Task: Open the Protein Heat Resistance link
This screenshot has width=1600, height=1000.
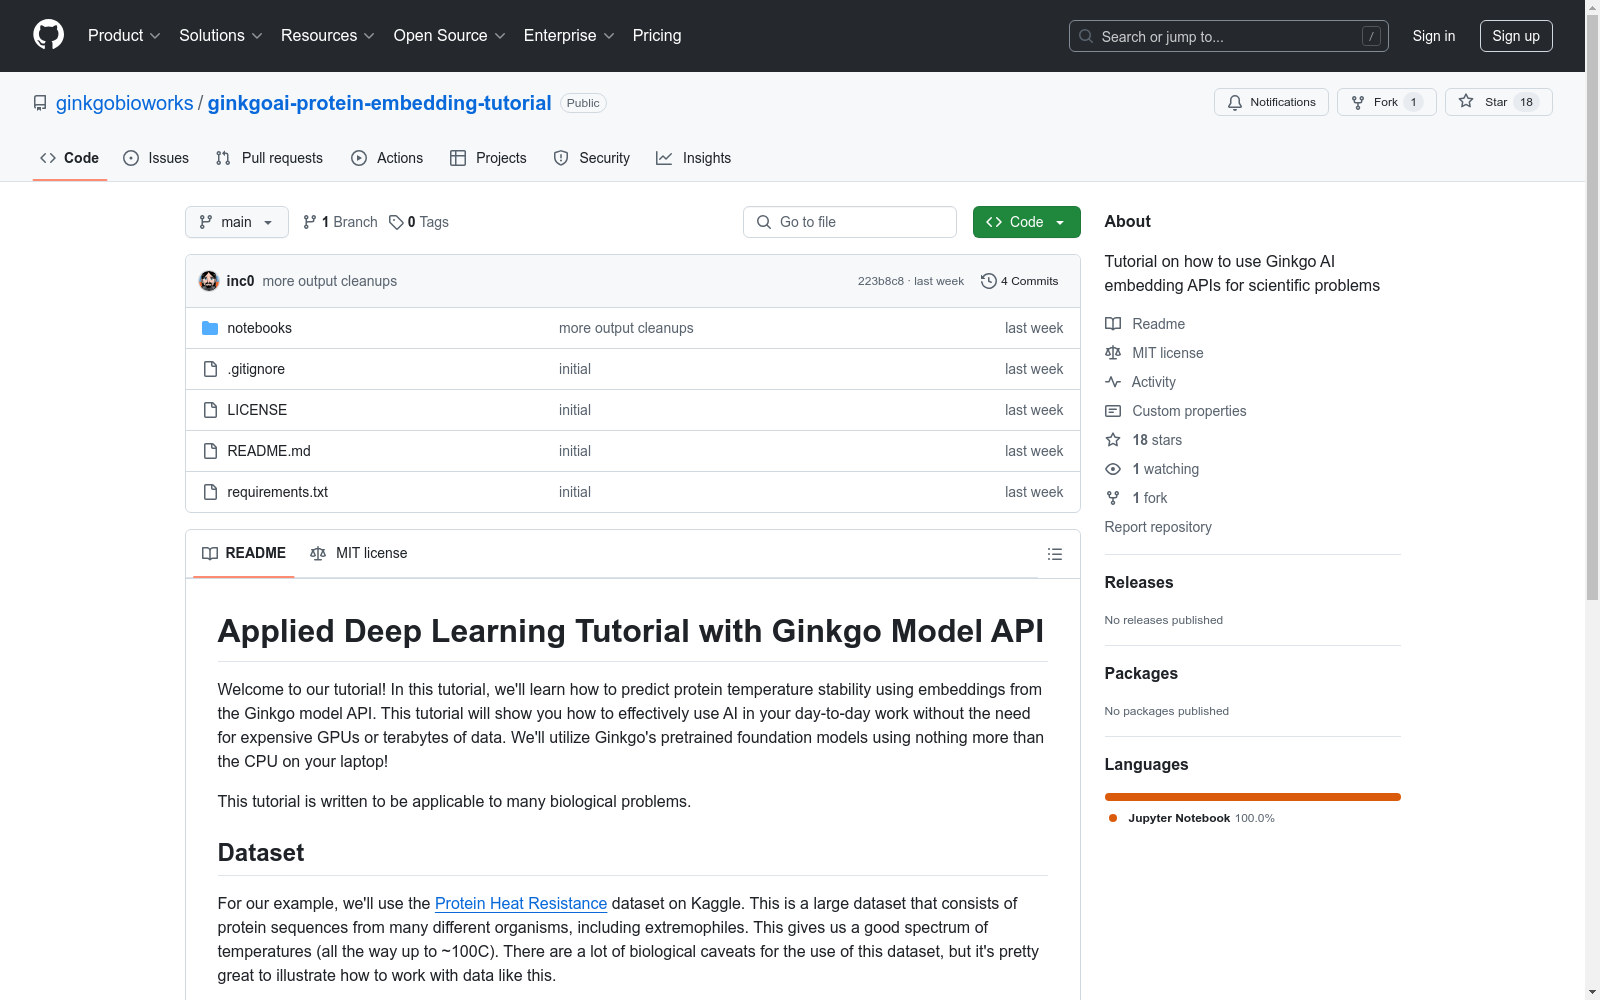Action: click(x=521, y=903)
